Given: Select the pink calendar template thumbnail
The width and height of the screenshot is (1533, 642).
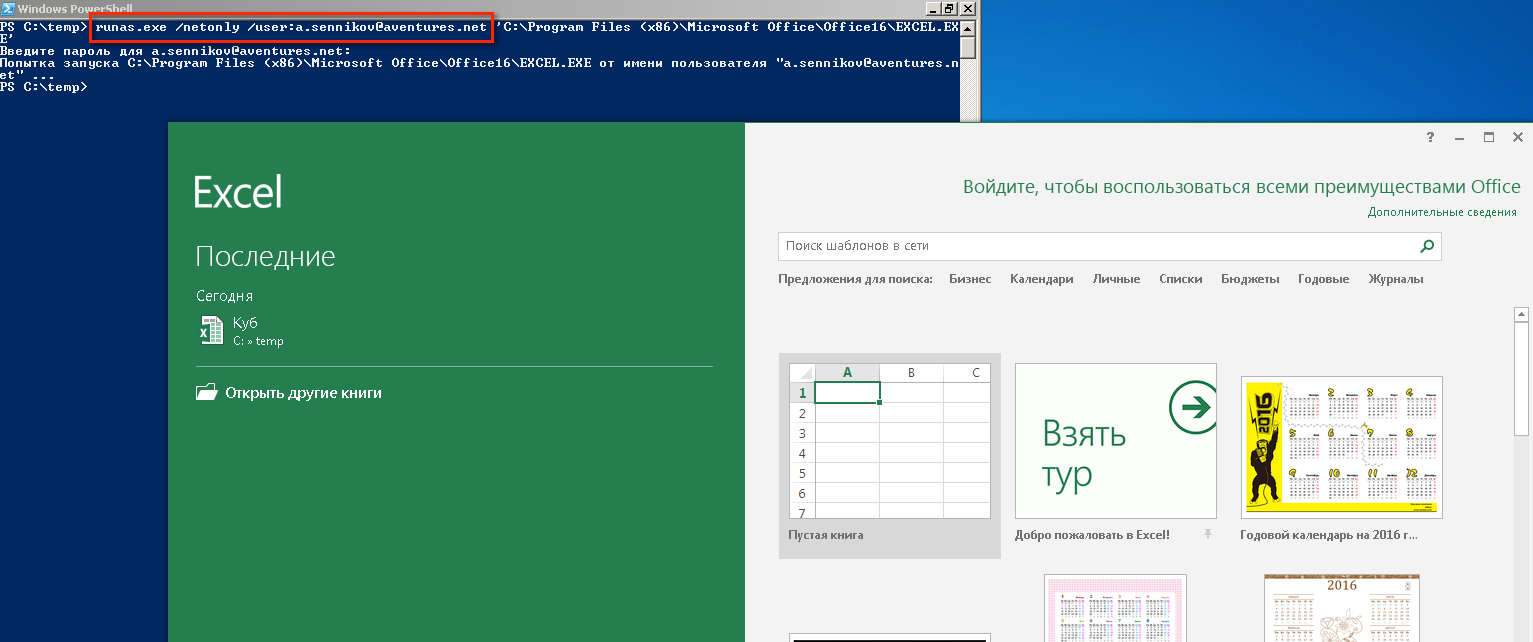Looking at the screenshot, I should (1116, 608).
